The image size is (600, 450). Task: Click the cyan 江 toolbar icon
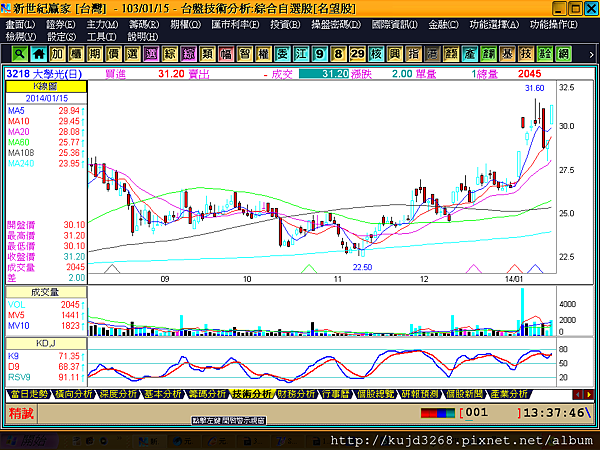point(301,54)
